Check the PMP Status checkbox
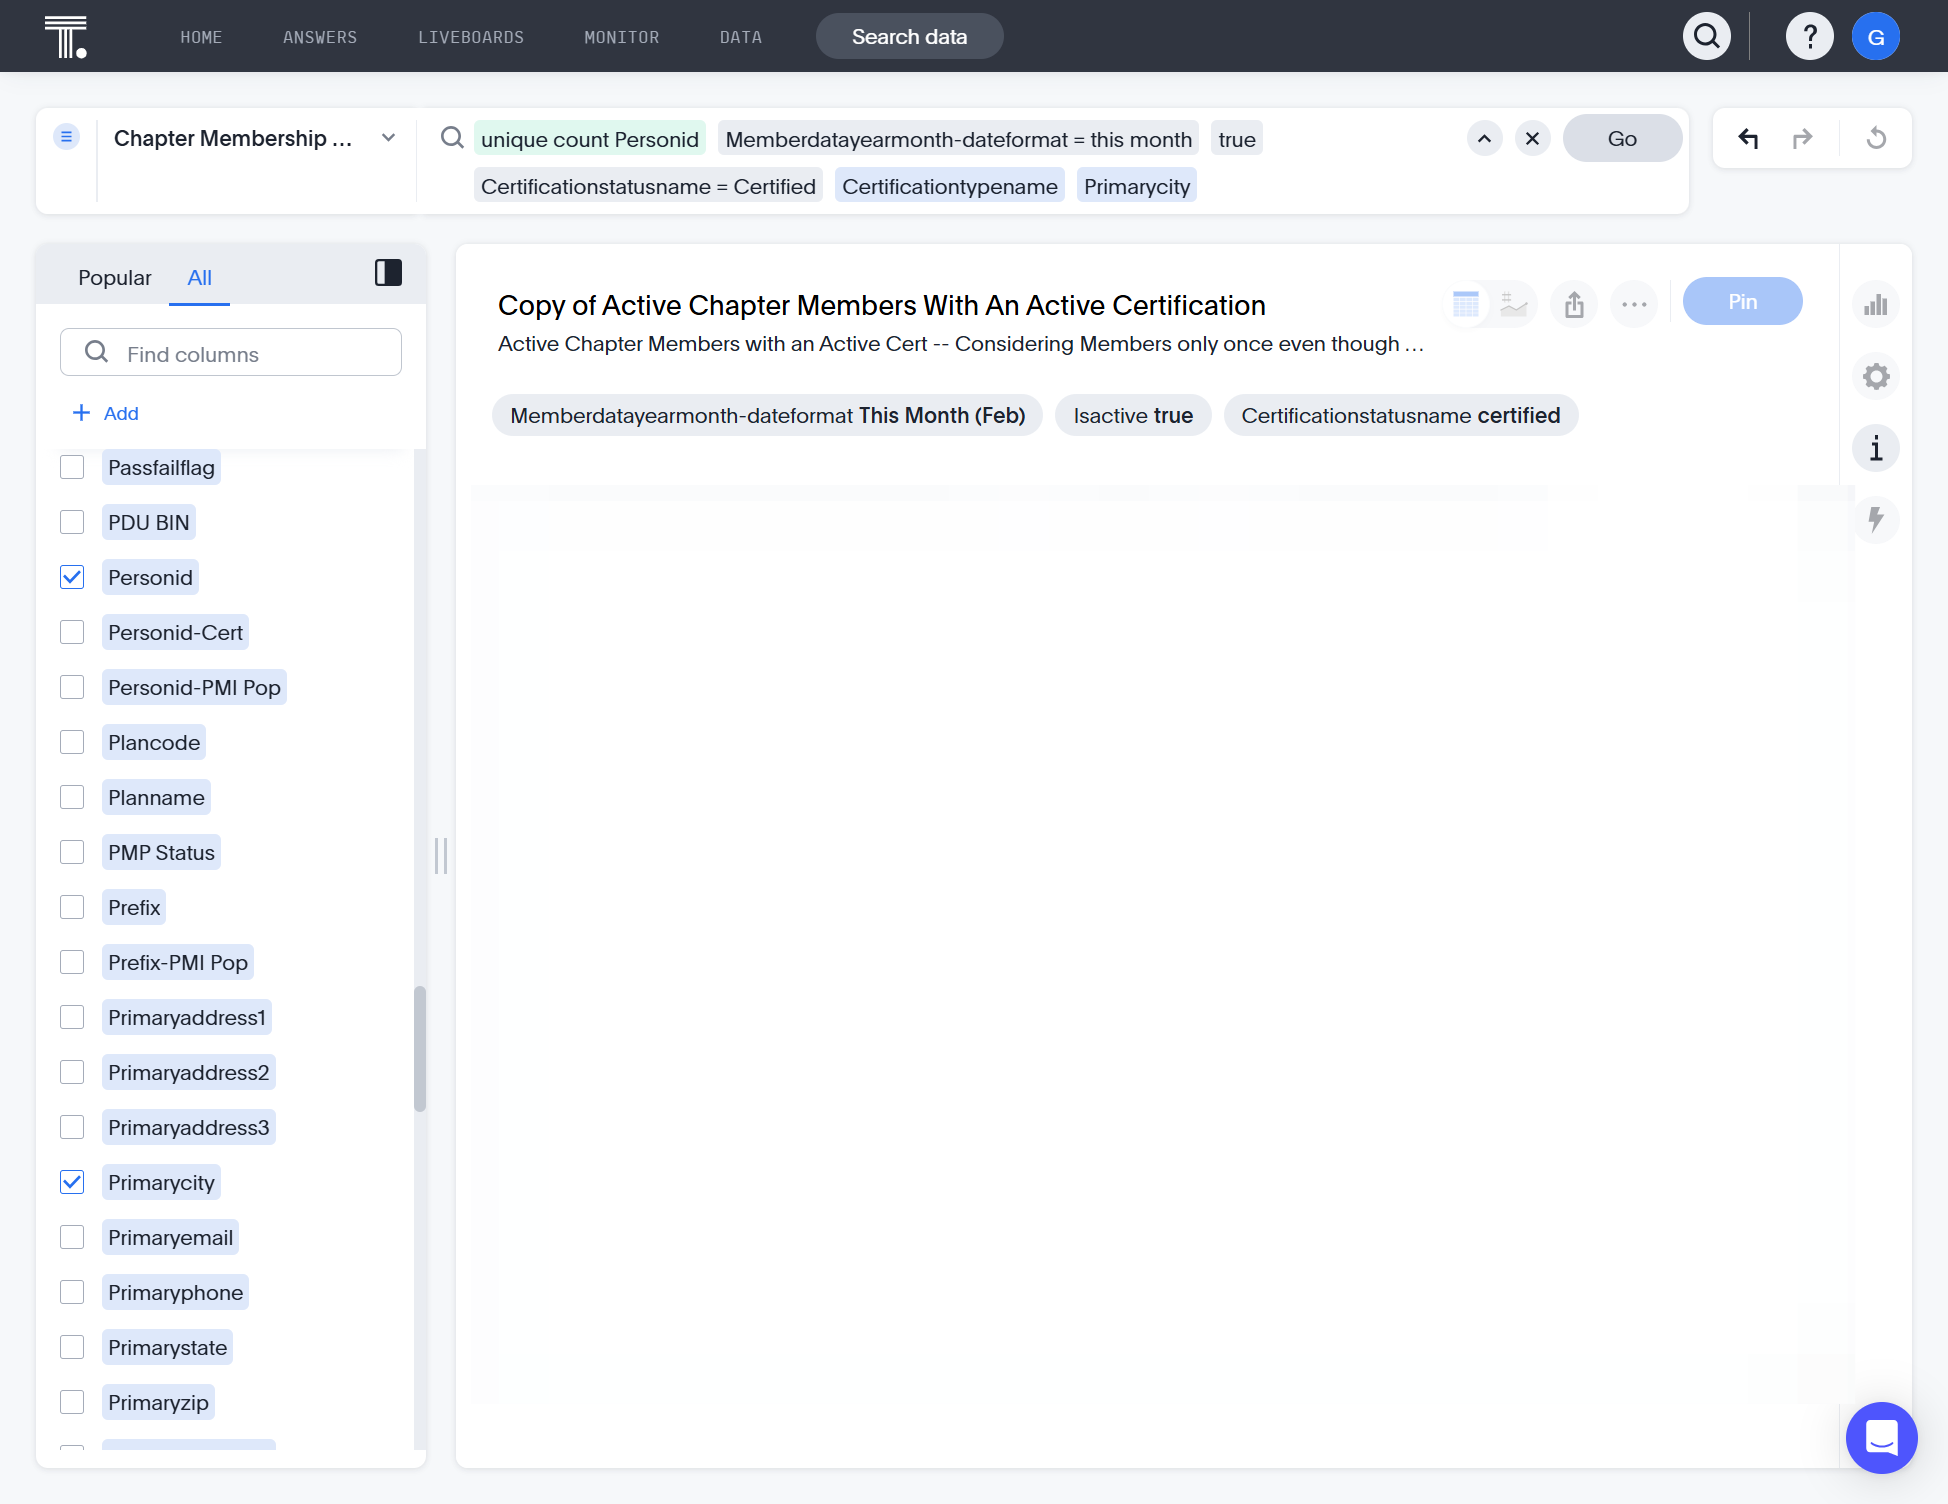 [72, 852]
